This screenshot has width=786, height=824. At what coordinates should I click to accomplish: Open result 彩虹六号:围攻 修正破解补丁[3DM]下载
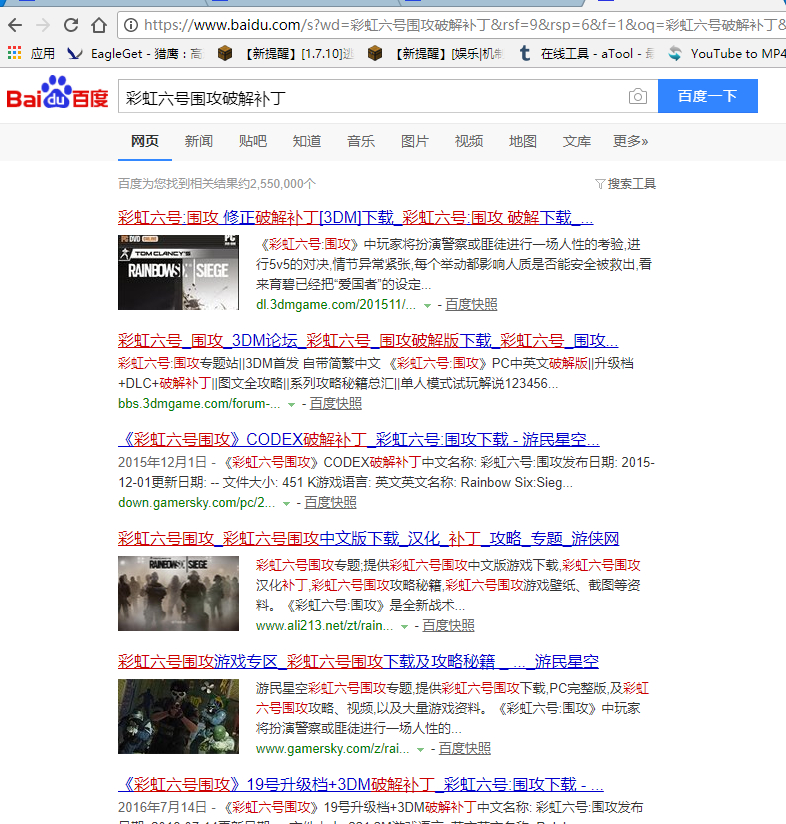355,217
